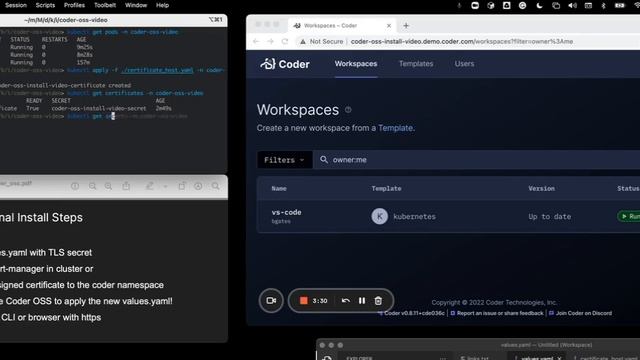Image resolution: width=640 pixels, height=360 pixels.
Task: Open a new browser tab
Action: click(406, 25)
